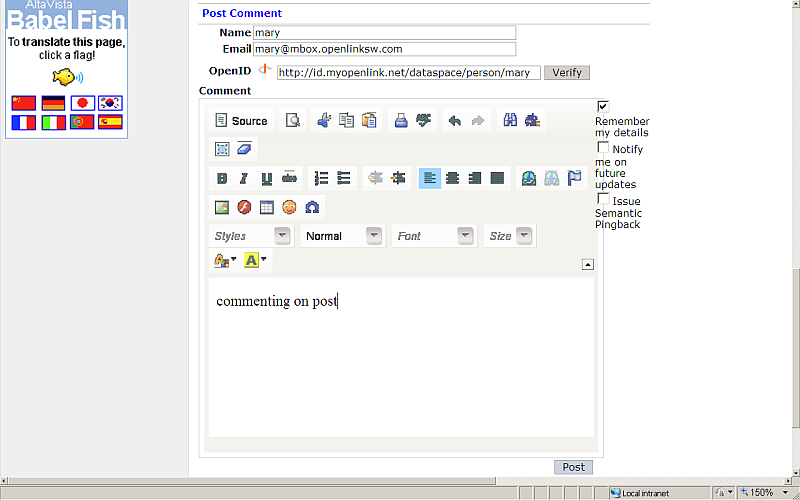This screenshot has height=500, width=800.
Task: Translate page with Portuguese flag
Action: coord(82,122)
